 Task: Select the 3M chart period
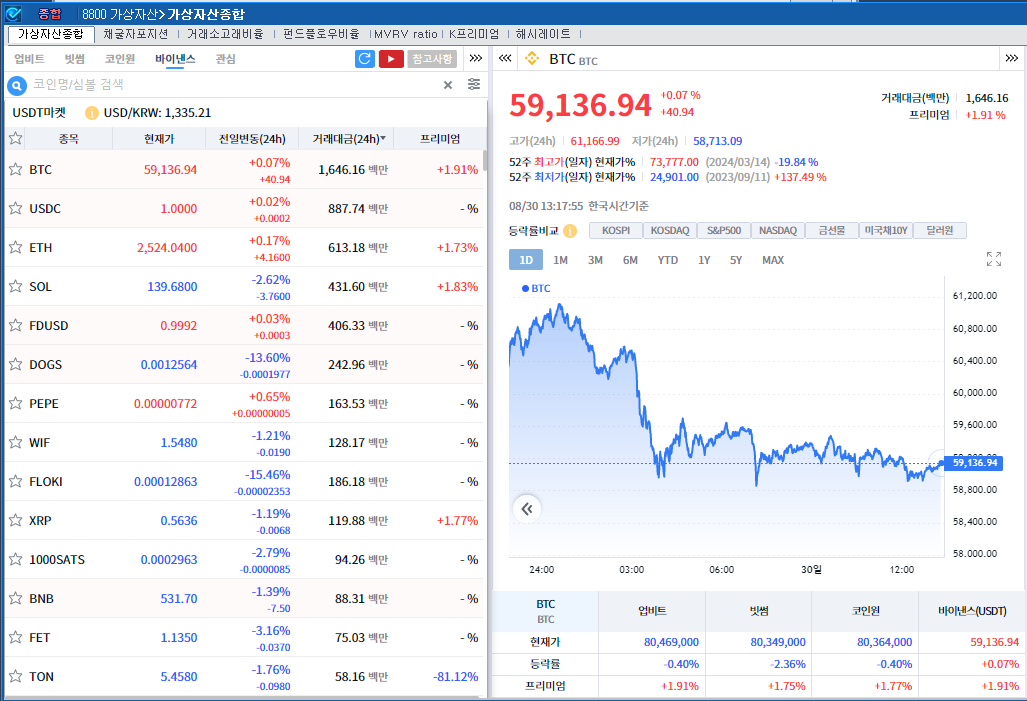pos(595,260)
